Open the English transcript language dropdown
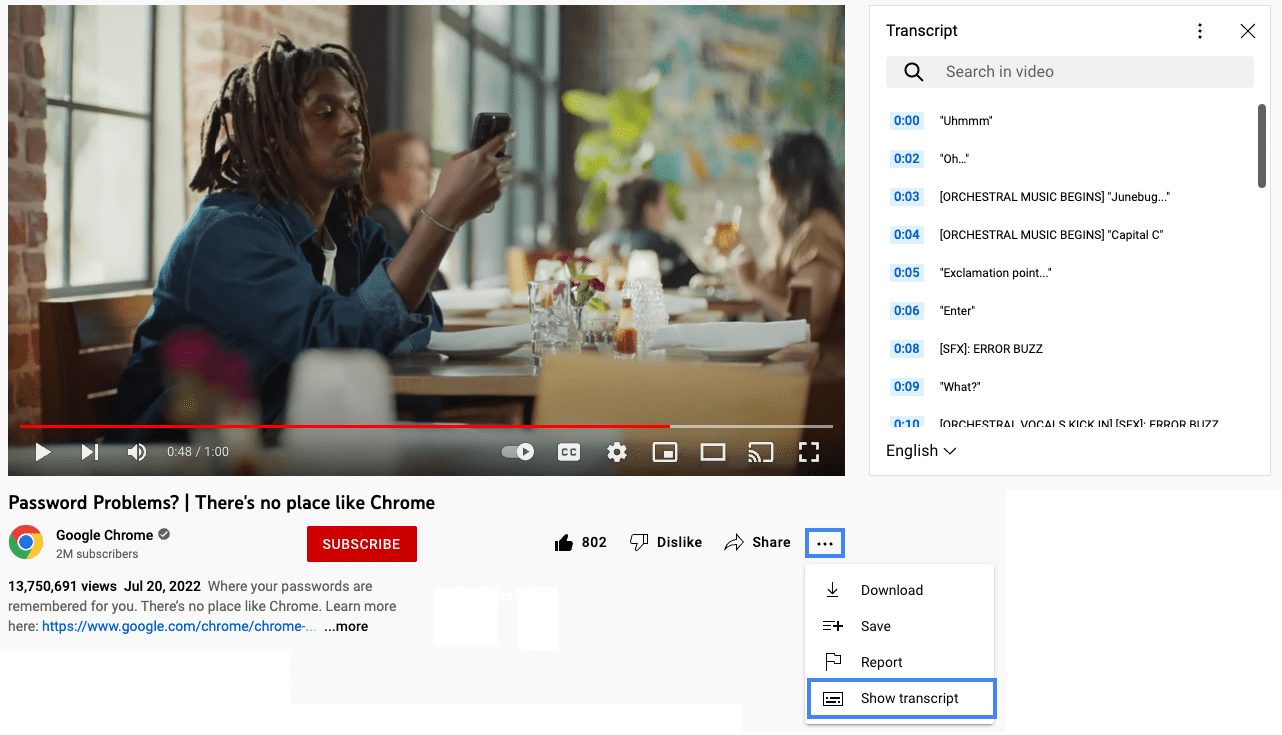The height and width of the screenshot is (735, 1282). coord(920,450)
